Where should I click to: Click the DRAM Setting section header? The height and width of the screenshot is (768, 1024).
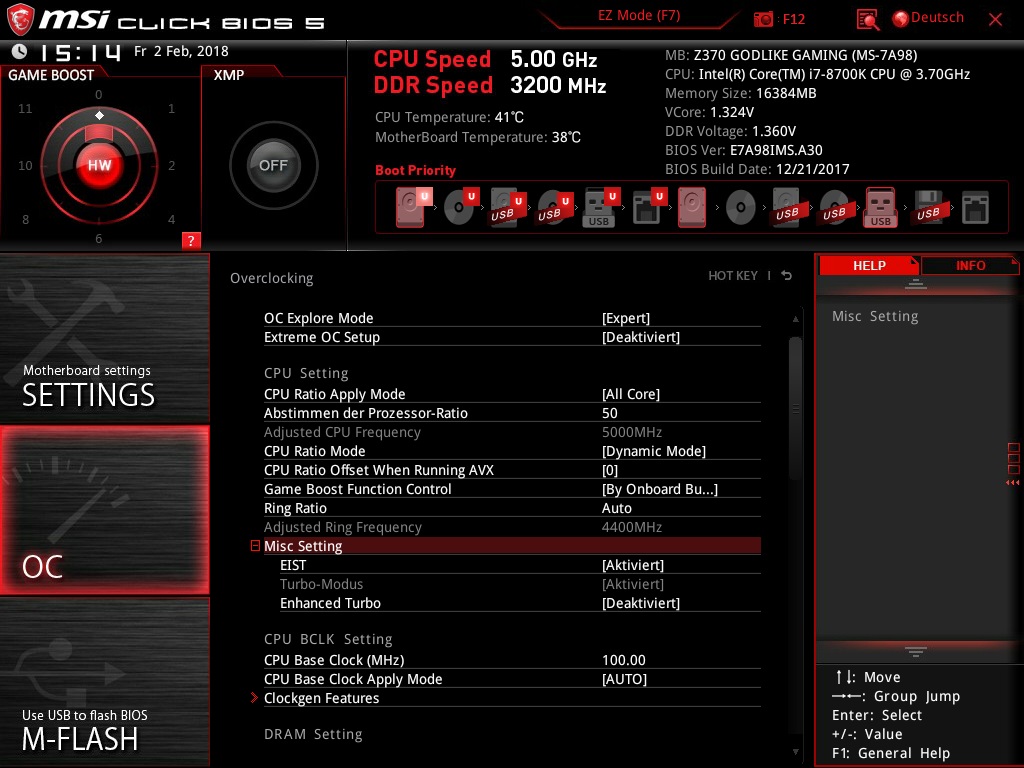click(313, 734)
